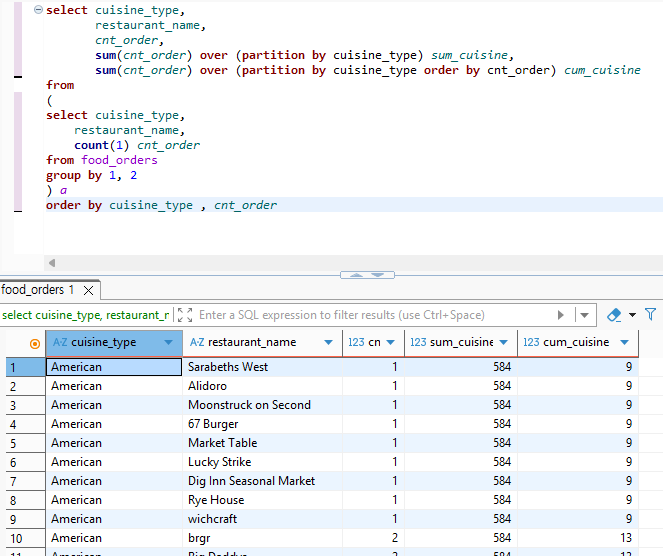Click the eraser clear-filter icon
The width and height of the screenshot is (663, 556).
click(614, 315)
